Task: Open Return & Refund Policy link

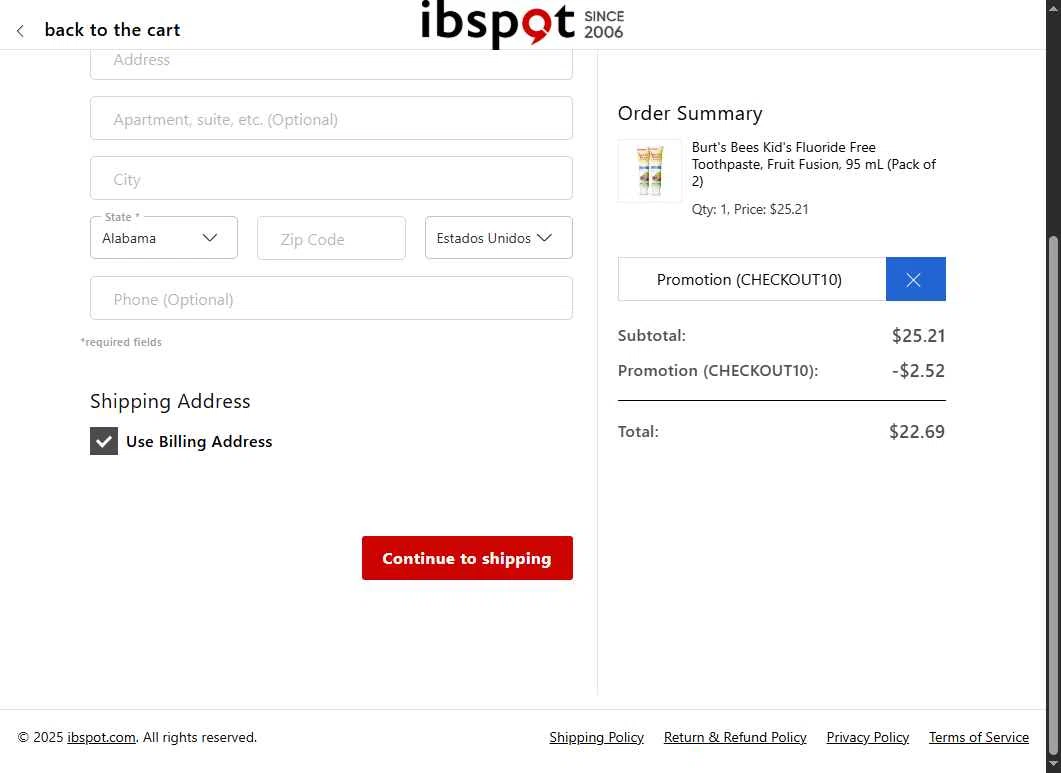Action: coord(735,737)
